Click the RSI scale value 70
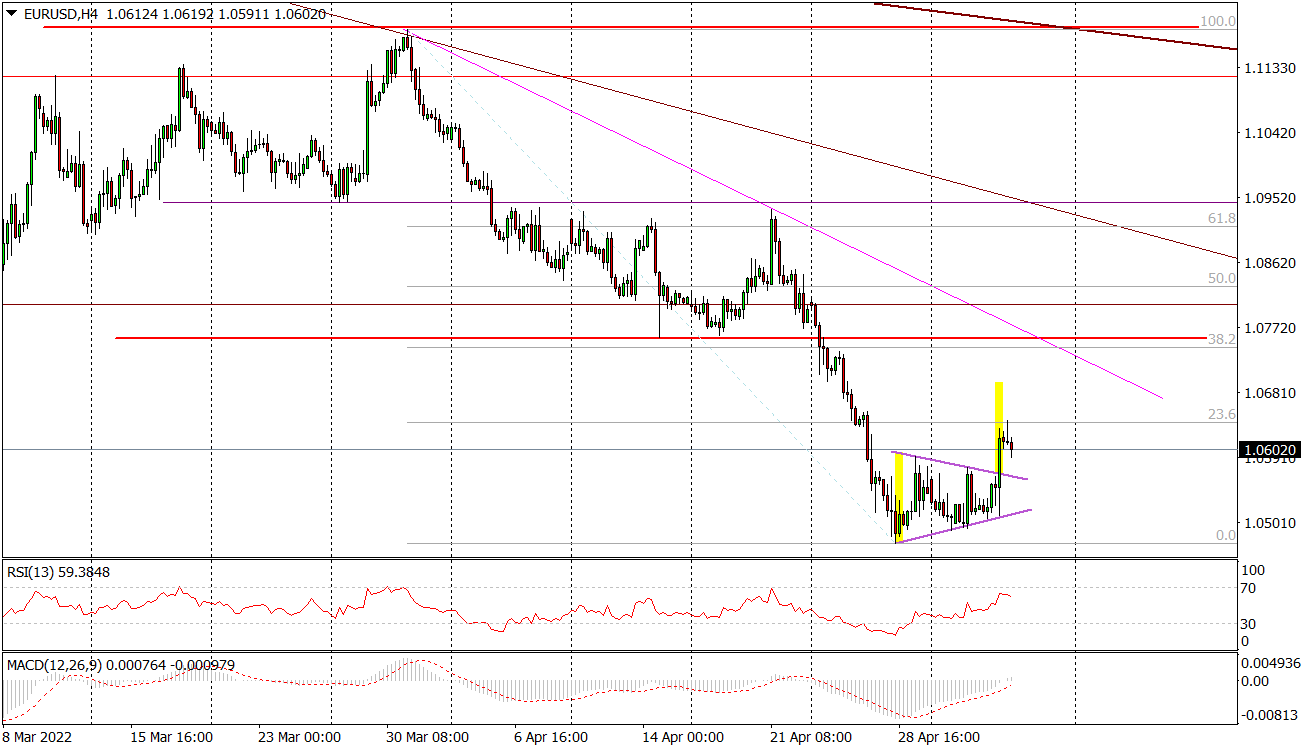This screenshot has height=751, width=1309. [1248, 588]
